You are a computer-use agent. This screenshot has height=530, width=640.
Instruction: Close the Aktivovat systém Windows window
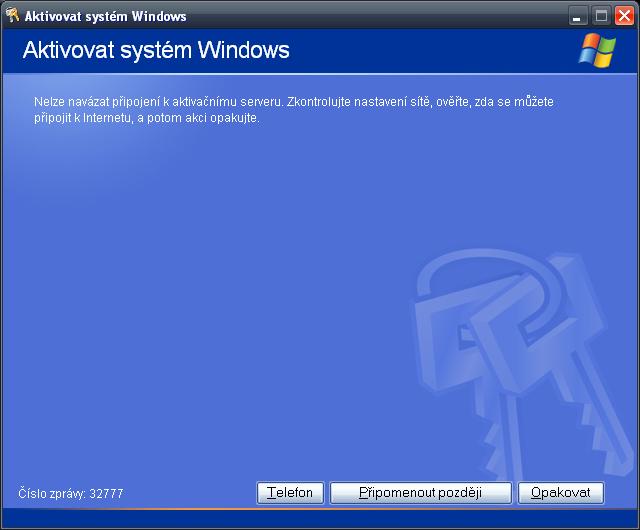click(624, 16)
